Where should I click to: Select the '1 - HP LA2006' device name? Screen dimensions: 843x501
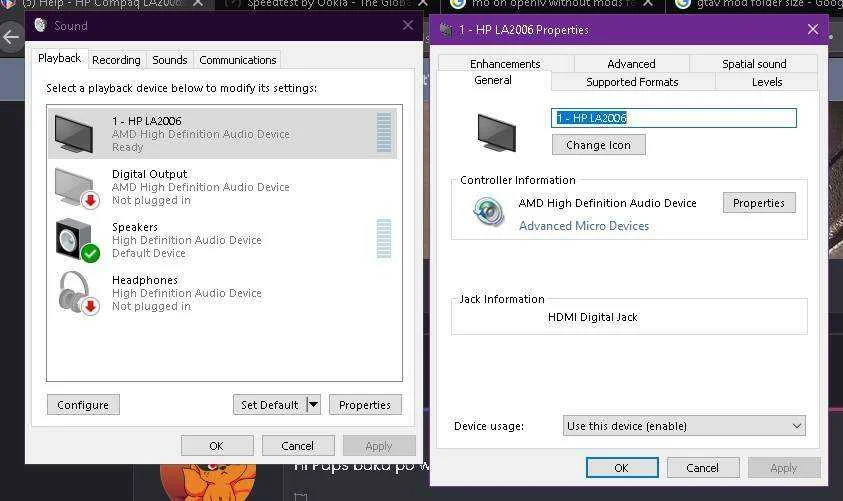(147, 121)
